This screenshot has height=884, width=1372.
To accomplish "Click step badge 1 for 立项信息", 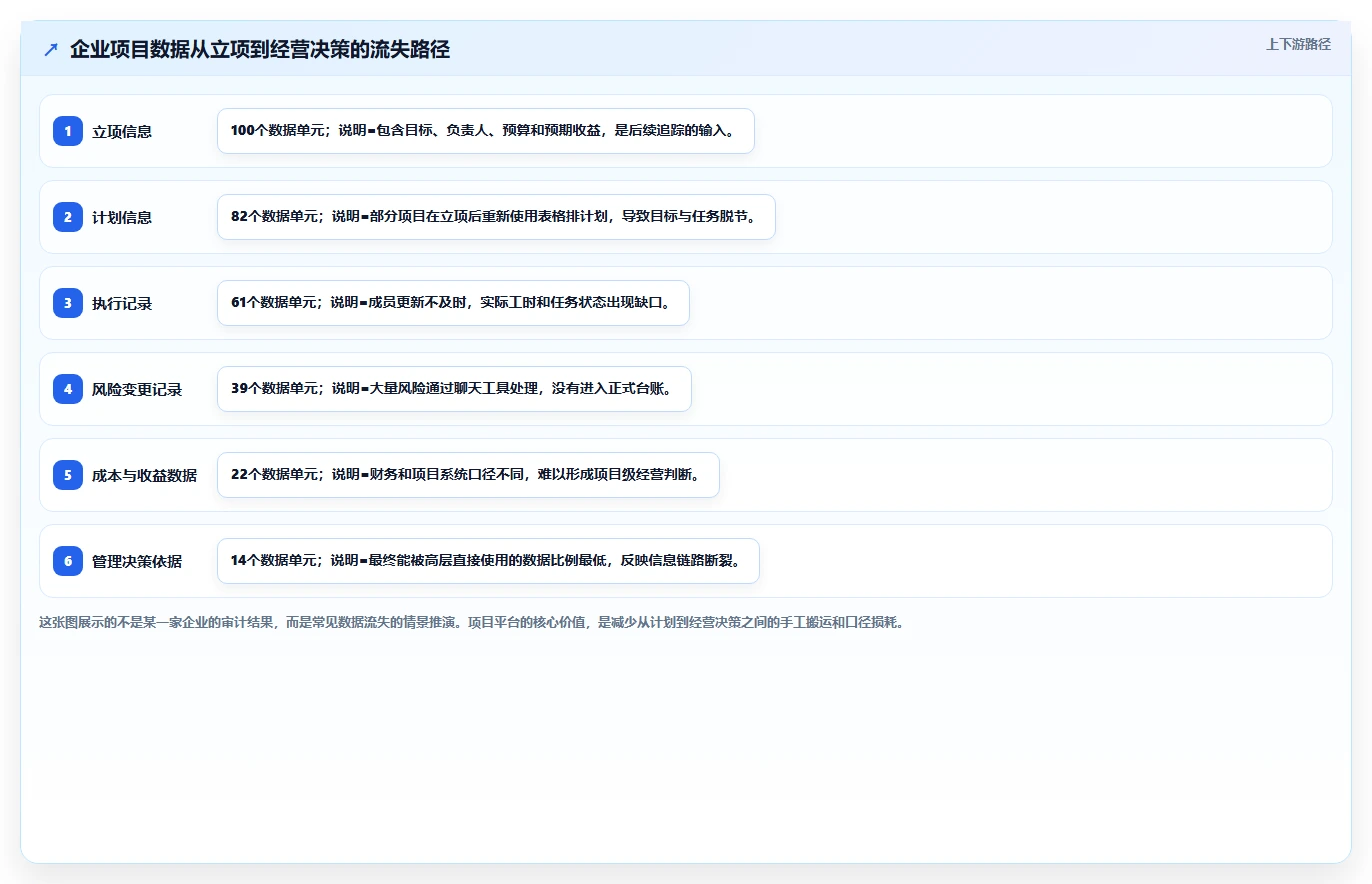I will pos(68,131).
